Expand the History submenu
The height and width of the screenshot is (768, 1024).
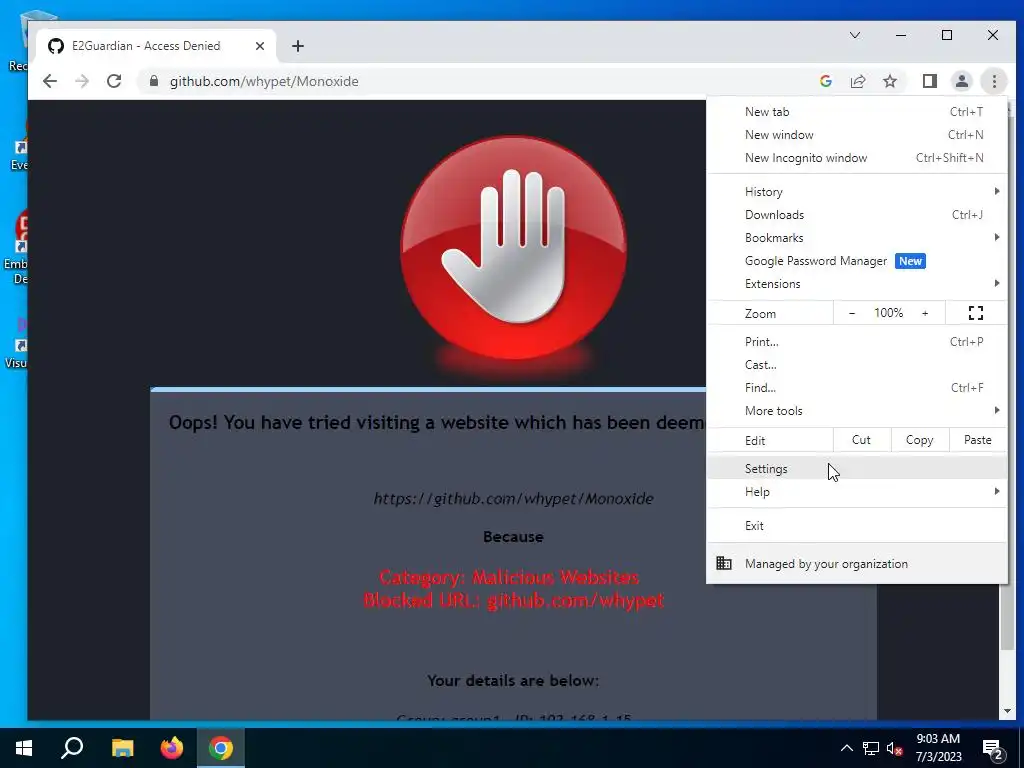tap(857, 191)
